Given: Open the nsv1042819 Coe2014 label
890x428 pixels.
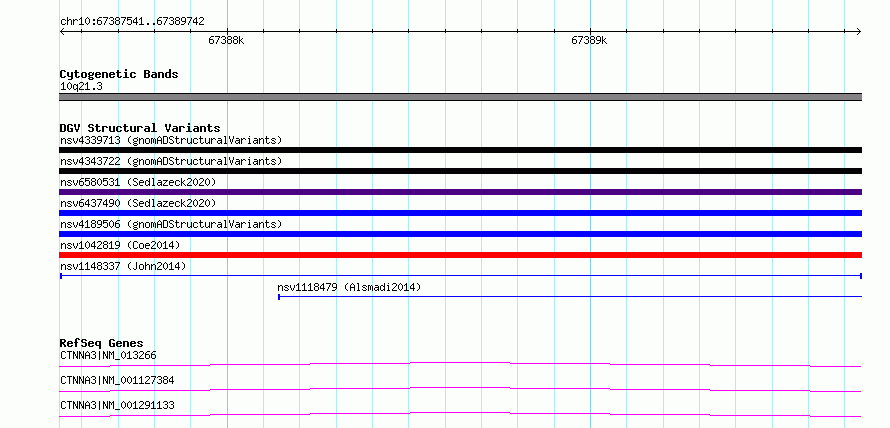Looking at the screenshot, I should (x=120, y=245).
